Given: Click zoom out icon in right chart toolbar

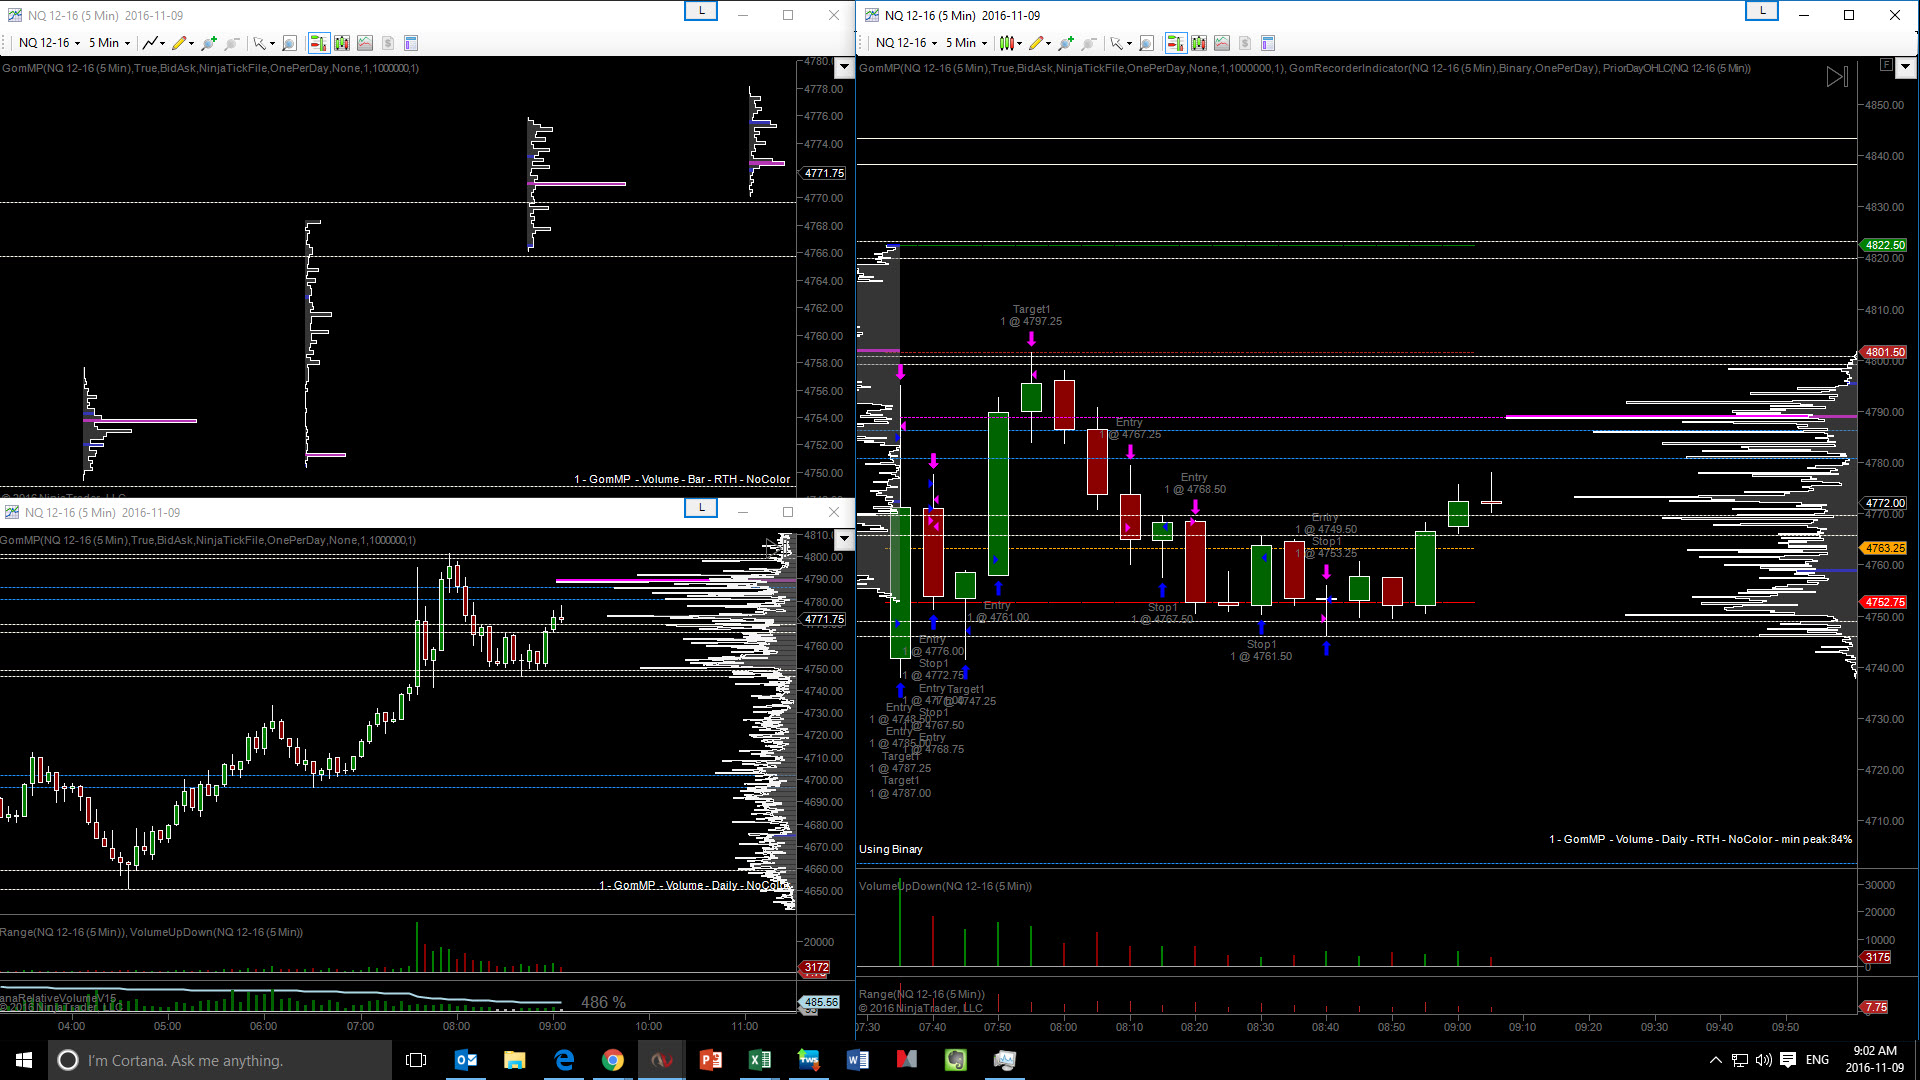Looking at the screenshot, I should [1089, 43].
